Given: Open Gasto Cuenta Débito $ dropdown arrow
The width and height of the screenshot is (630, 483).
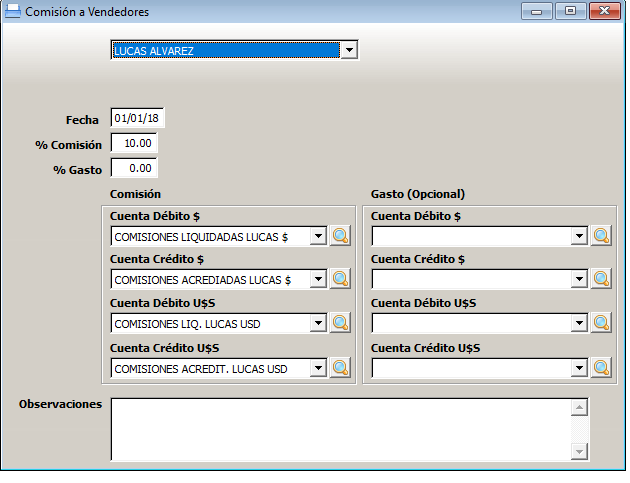Looking at the screenshot, I should [x=579, y=236].
